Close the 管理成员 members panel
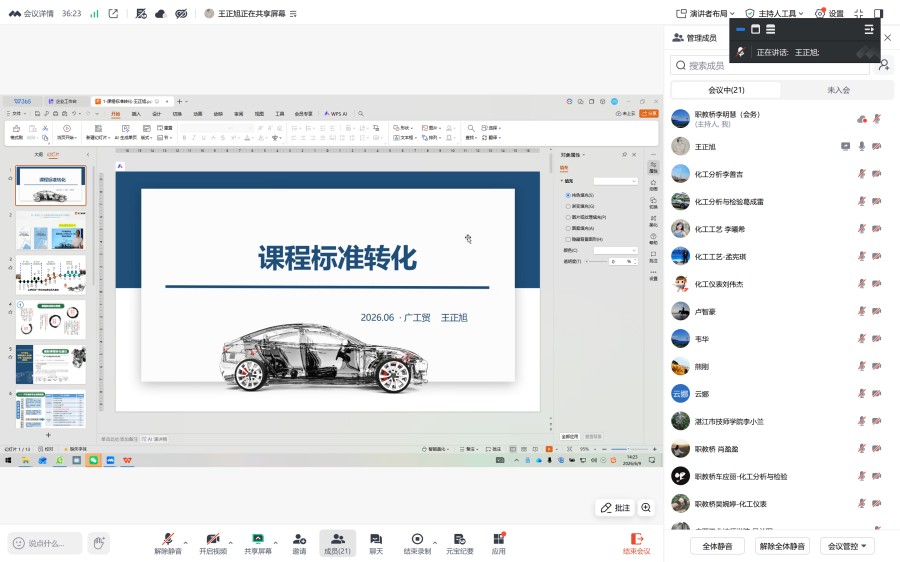This screenshot has width=900, height=562. coord(887,37)
